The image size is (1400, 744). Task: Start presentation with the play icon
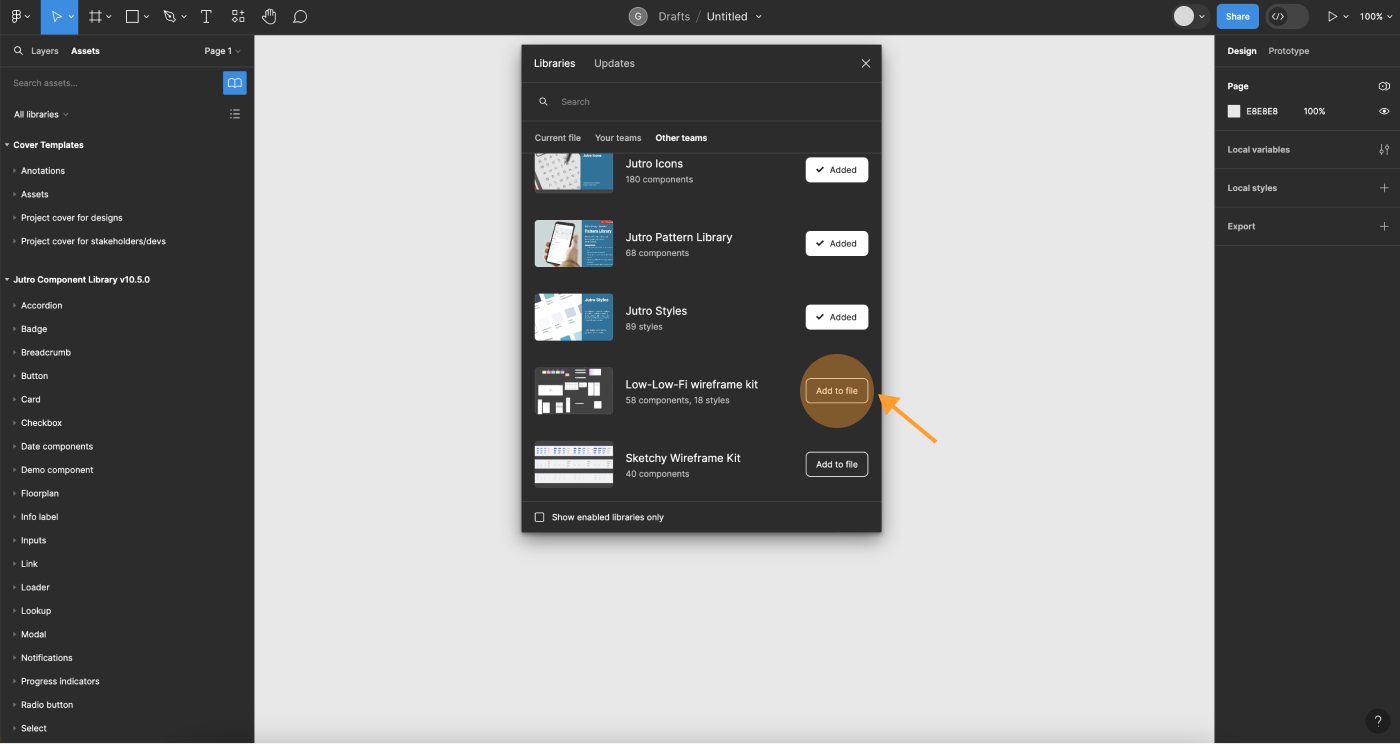pyautogui.click(x=1332, y=17)
